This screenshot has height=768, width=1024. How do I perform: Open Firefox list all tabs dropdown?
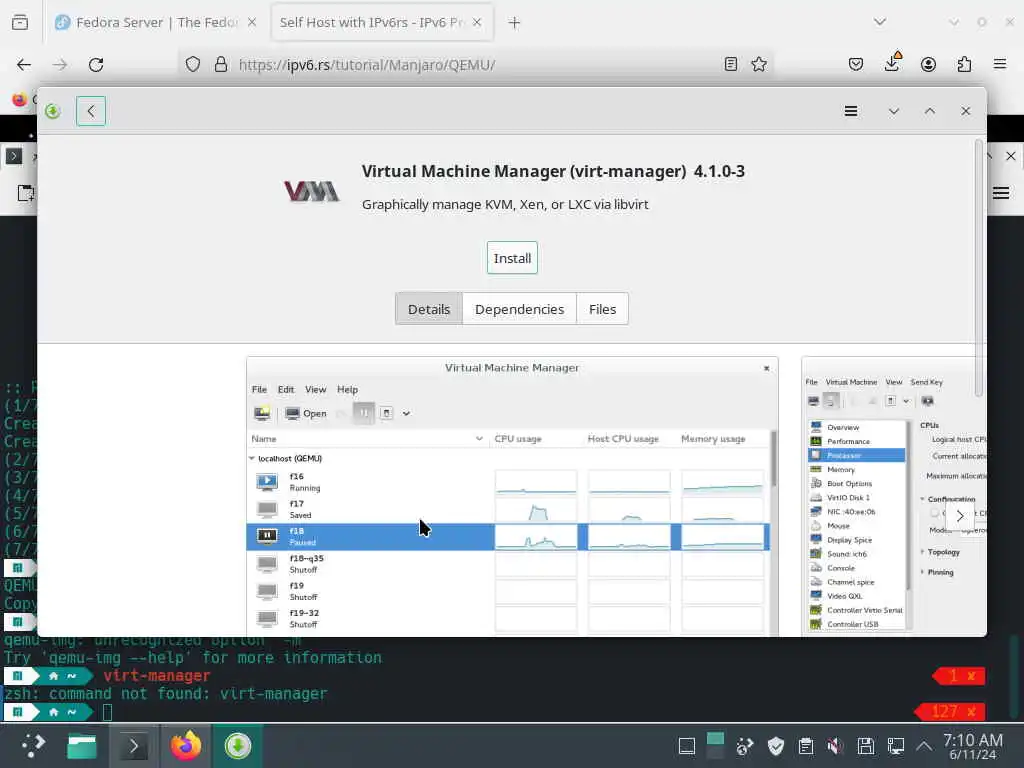880,22
